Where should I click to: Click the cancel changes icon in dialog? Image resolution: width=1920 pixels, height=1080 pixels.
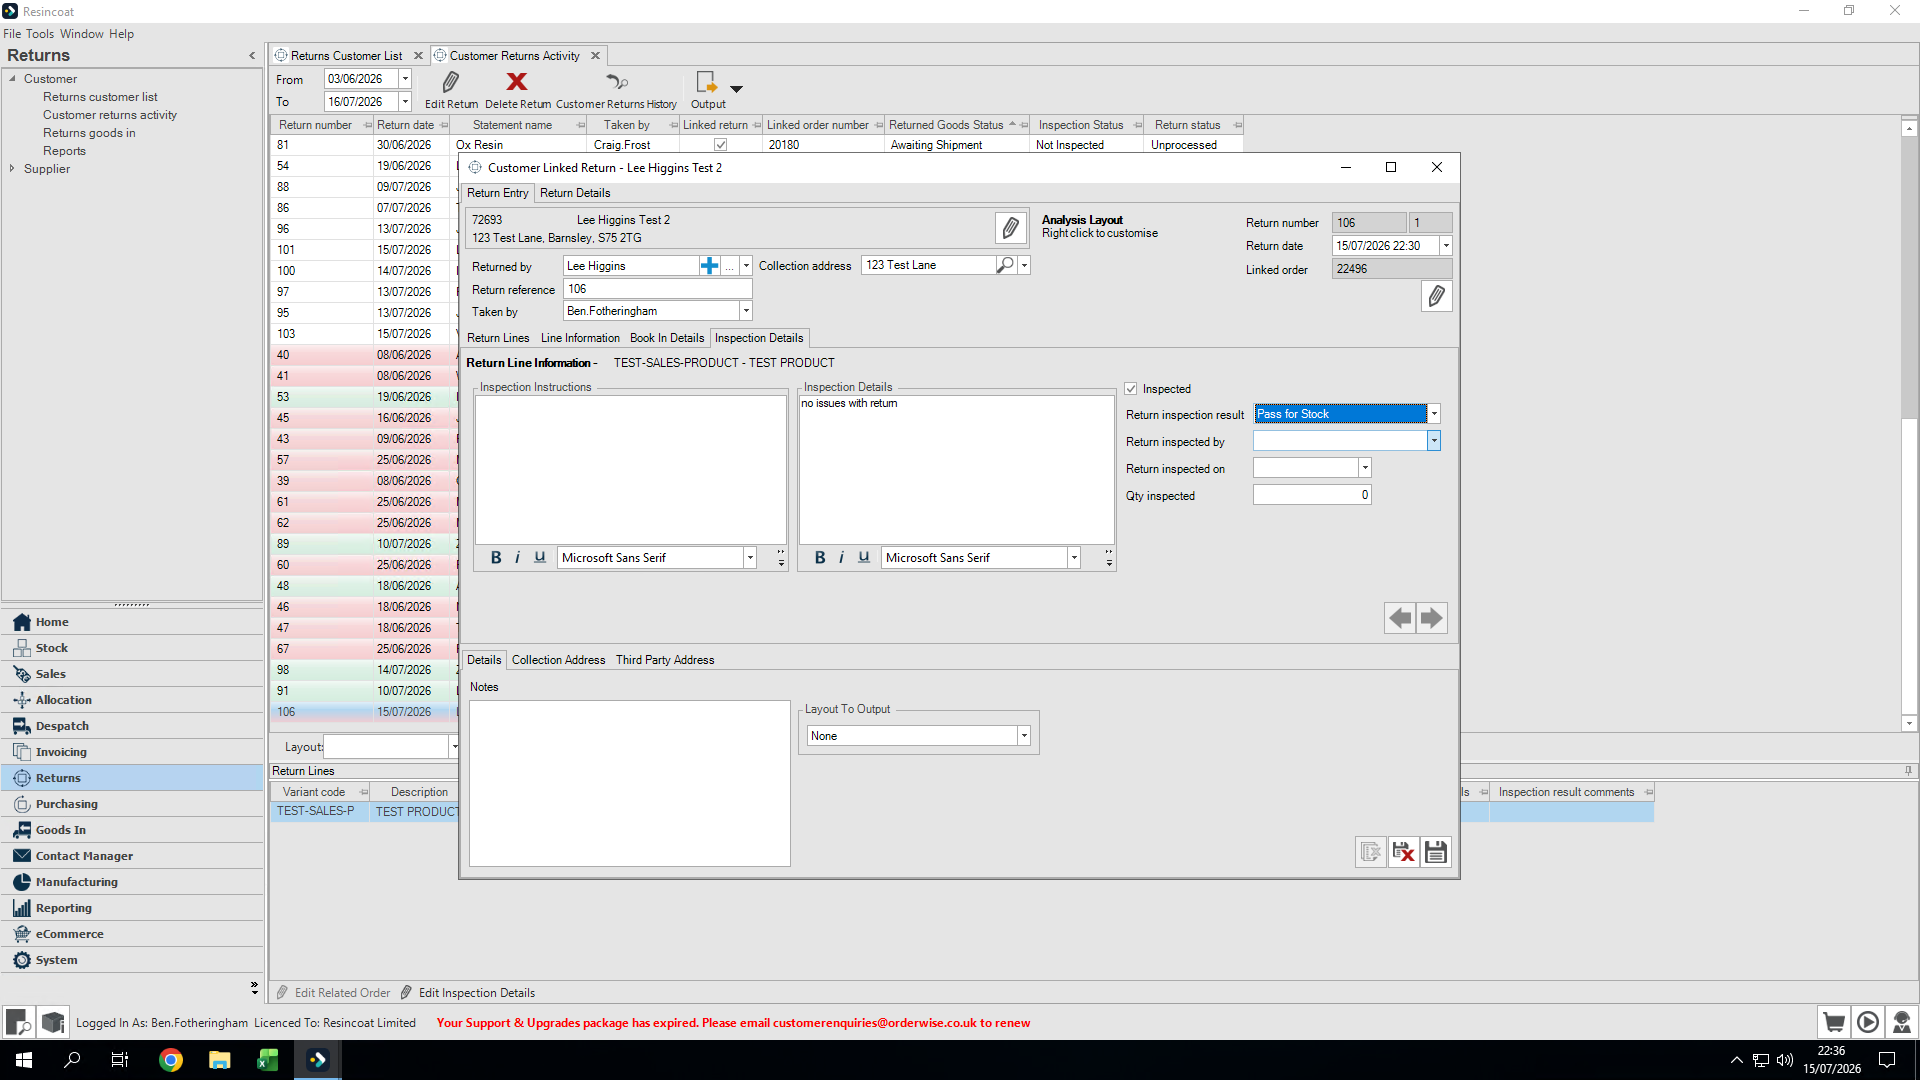tap(1404, 852)
